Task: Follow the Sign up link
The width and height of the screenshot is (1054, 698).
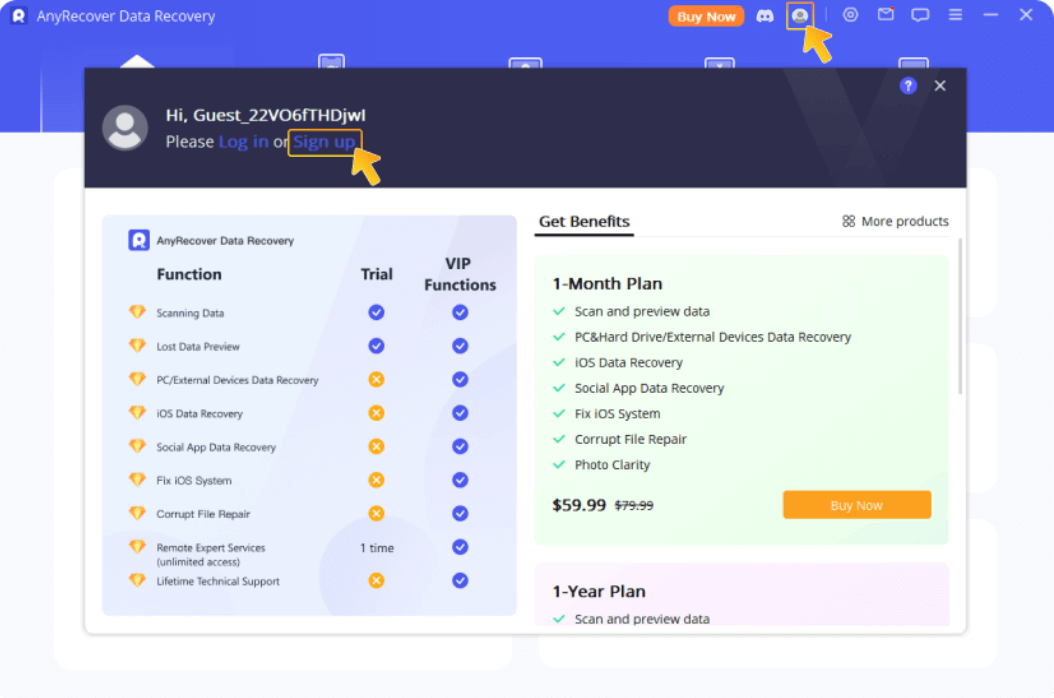Action: click(x=324, y=142)
